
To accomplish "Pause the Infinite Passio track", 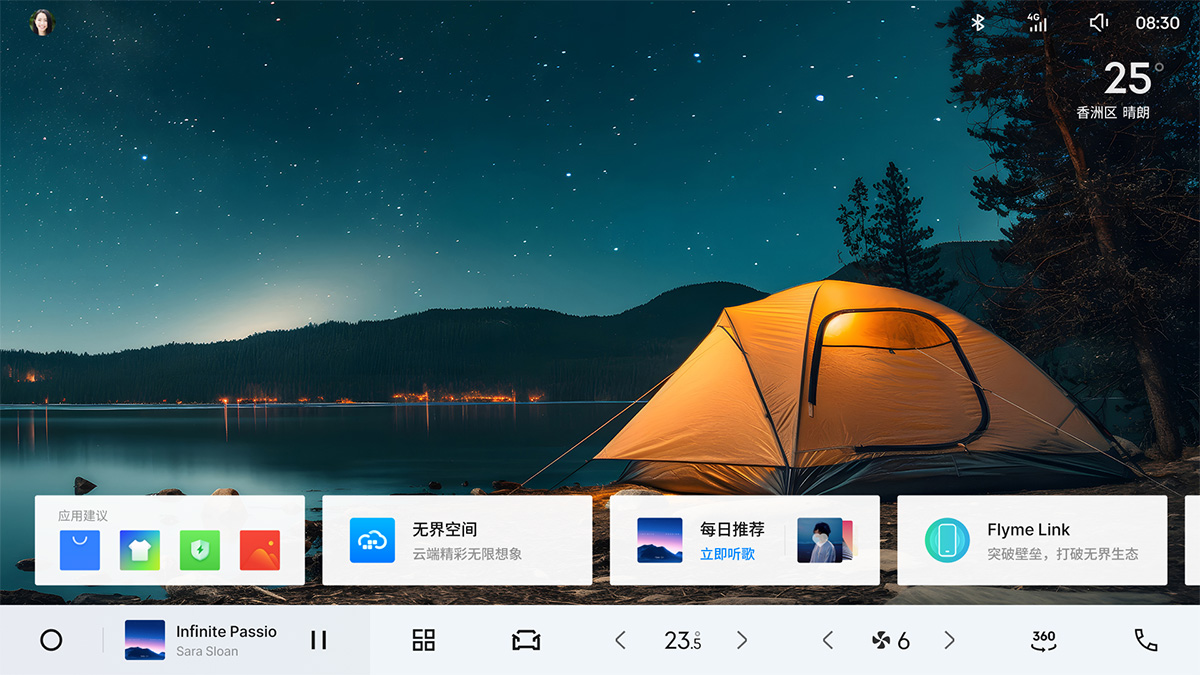I will (x=318, y=640).
